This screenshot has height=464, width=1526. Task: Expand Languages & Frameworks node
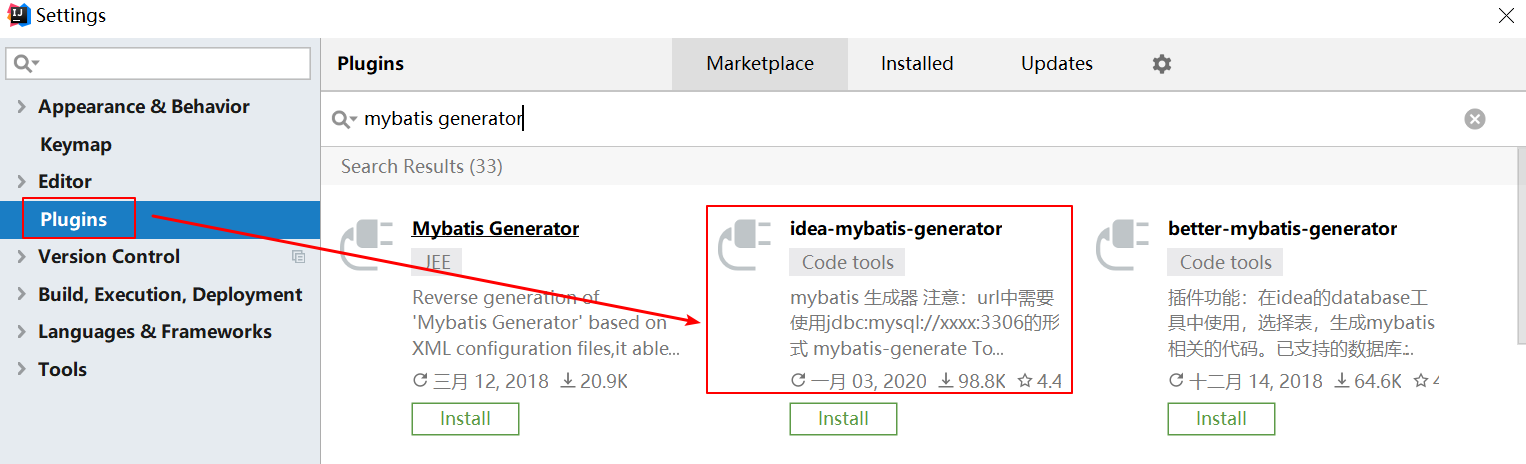21,332
